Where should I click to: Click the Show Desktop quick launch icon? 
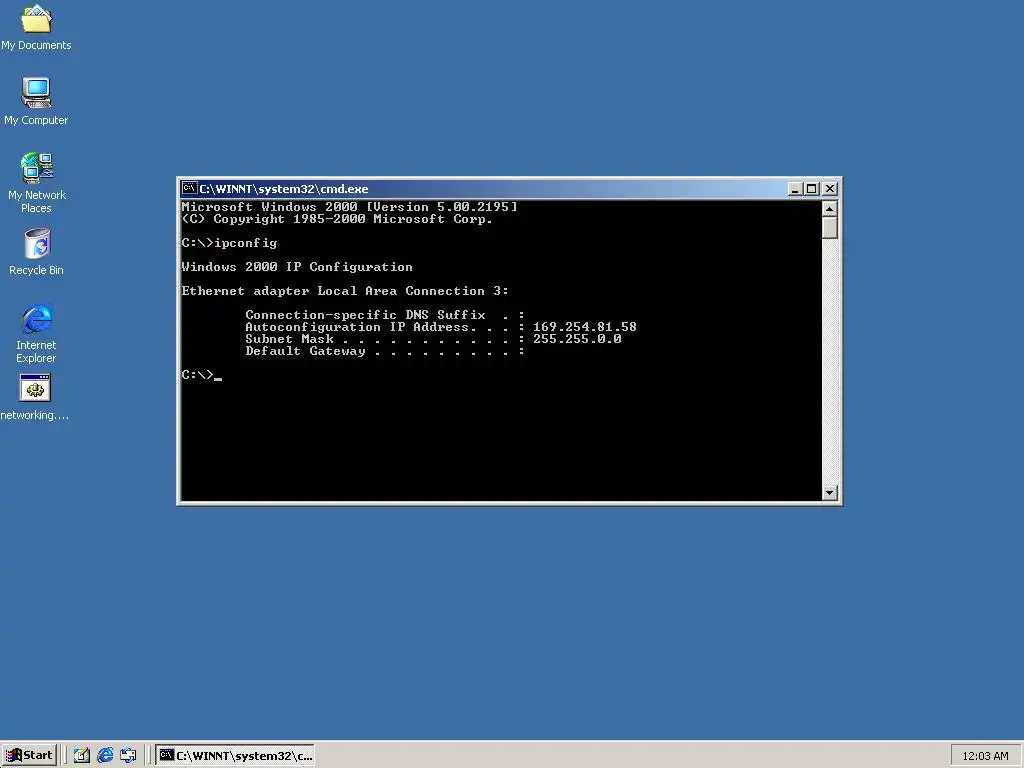click(x=81, y=756)
